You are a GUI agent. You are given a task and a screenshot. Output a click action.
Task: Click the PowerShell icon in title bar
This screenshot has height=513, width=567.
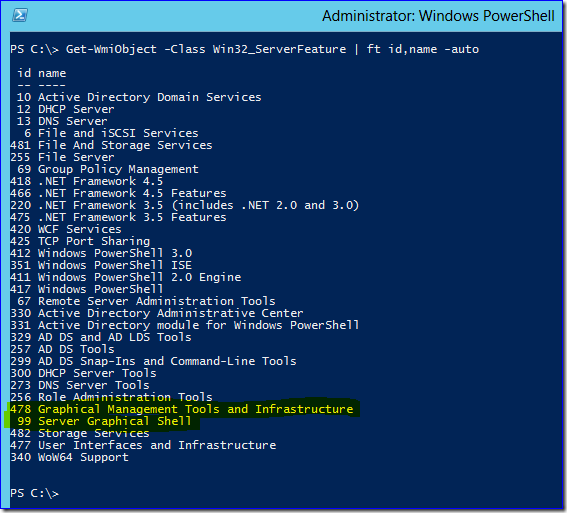(20, 16)
